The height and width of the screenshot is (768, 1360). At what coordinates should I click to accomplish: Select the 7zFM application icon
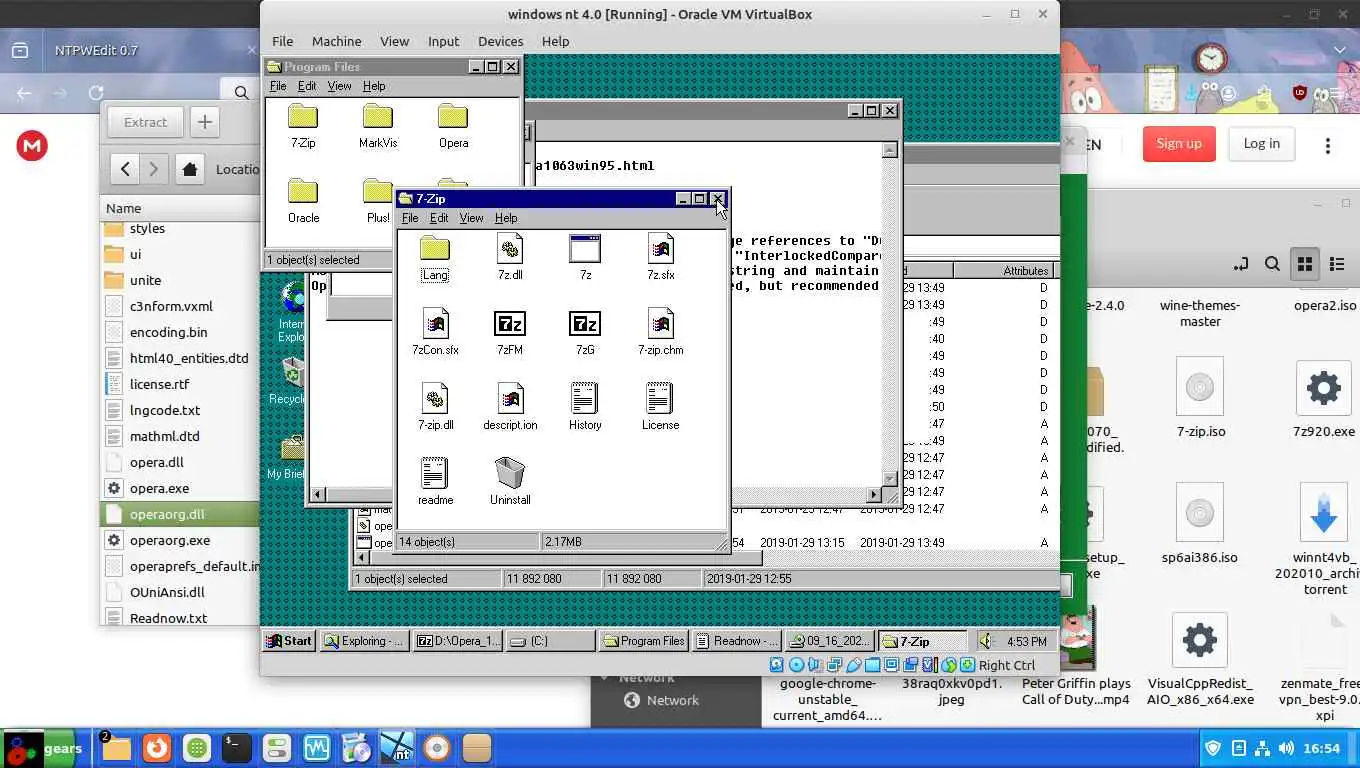tap(510, 324)
